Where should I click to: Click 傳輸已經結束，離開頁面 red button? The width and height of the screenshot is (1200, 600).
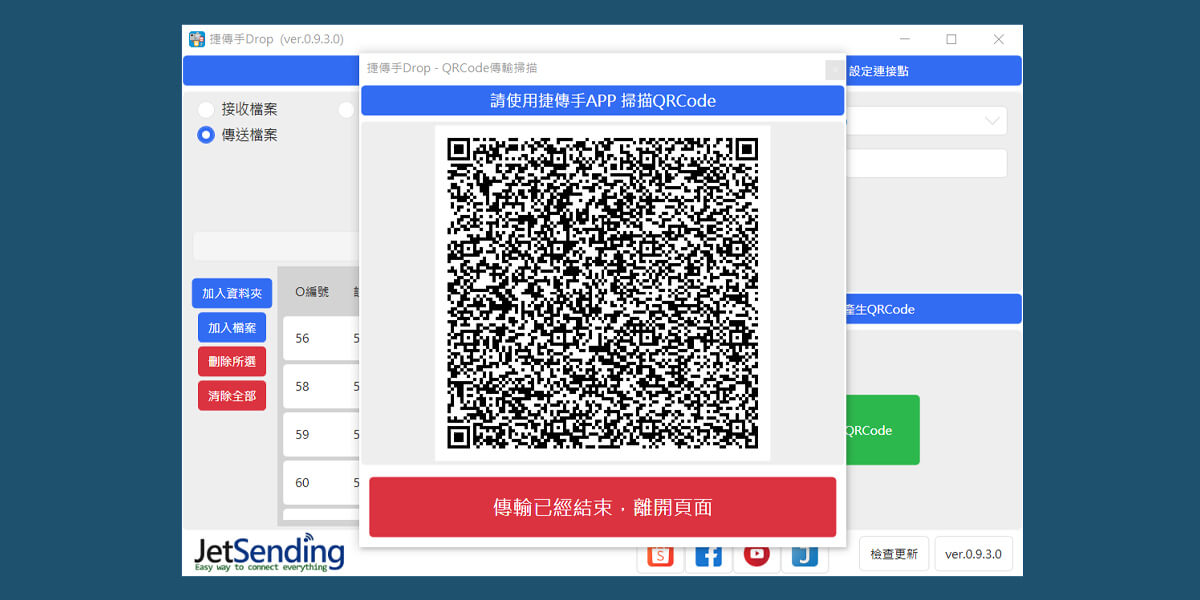[x=603, y=507]
